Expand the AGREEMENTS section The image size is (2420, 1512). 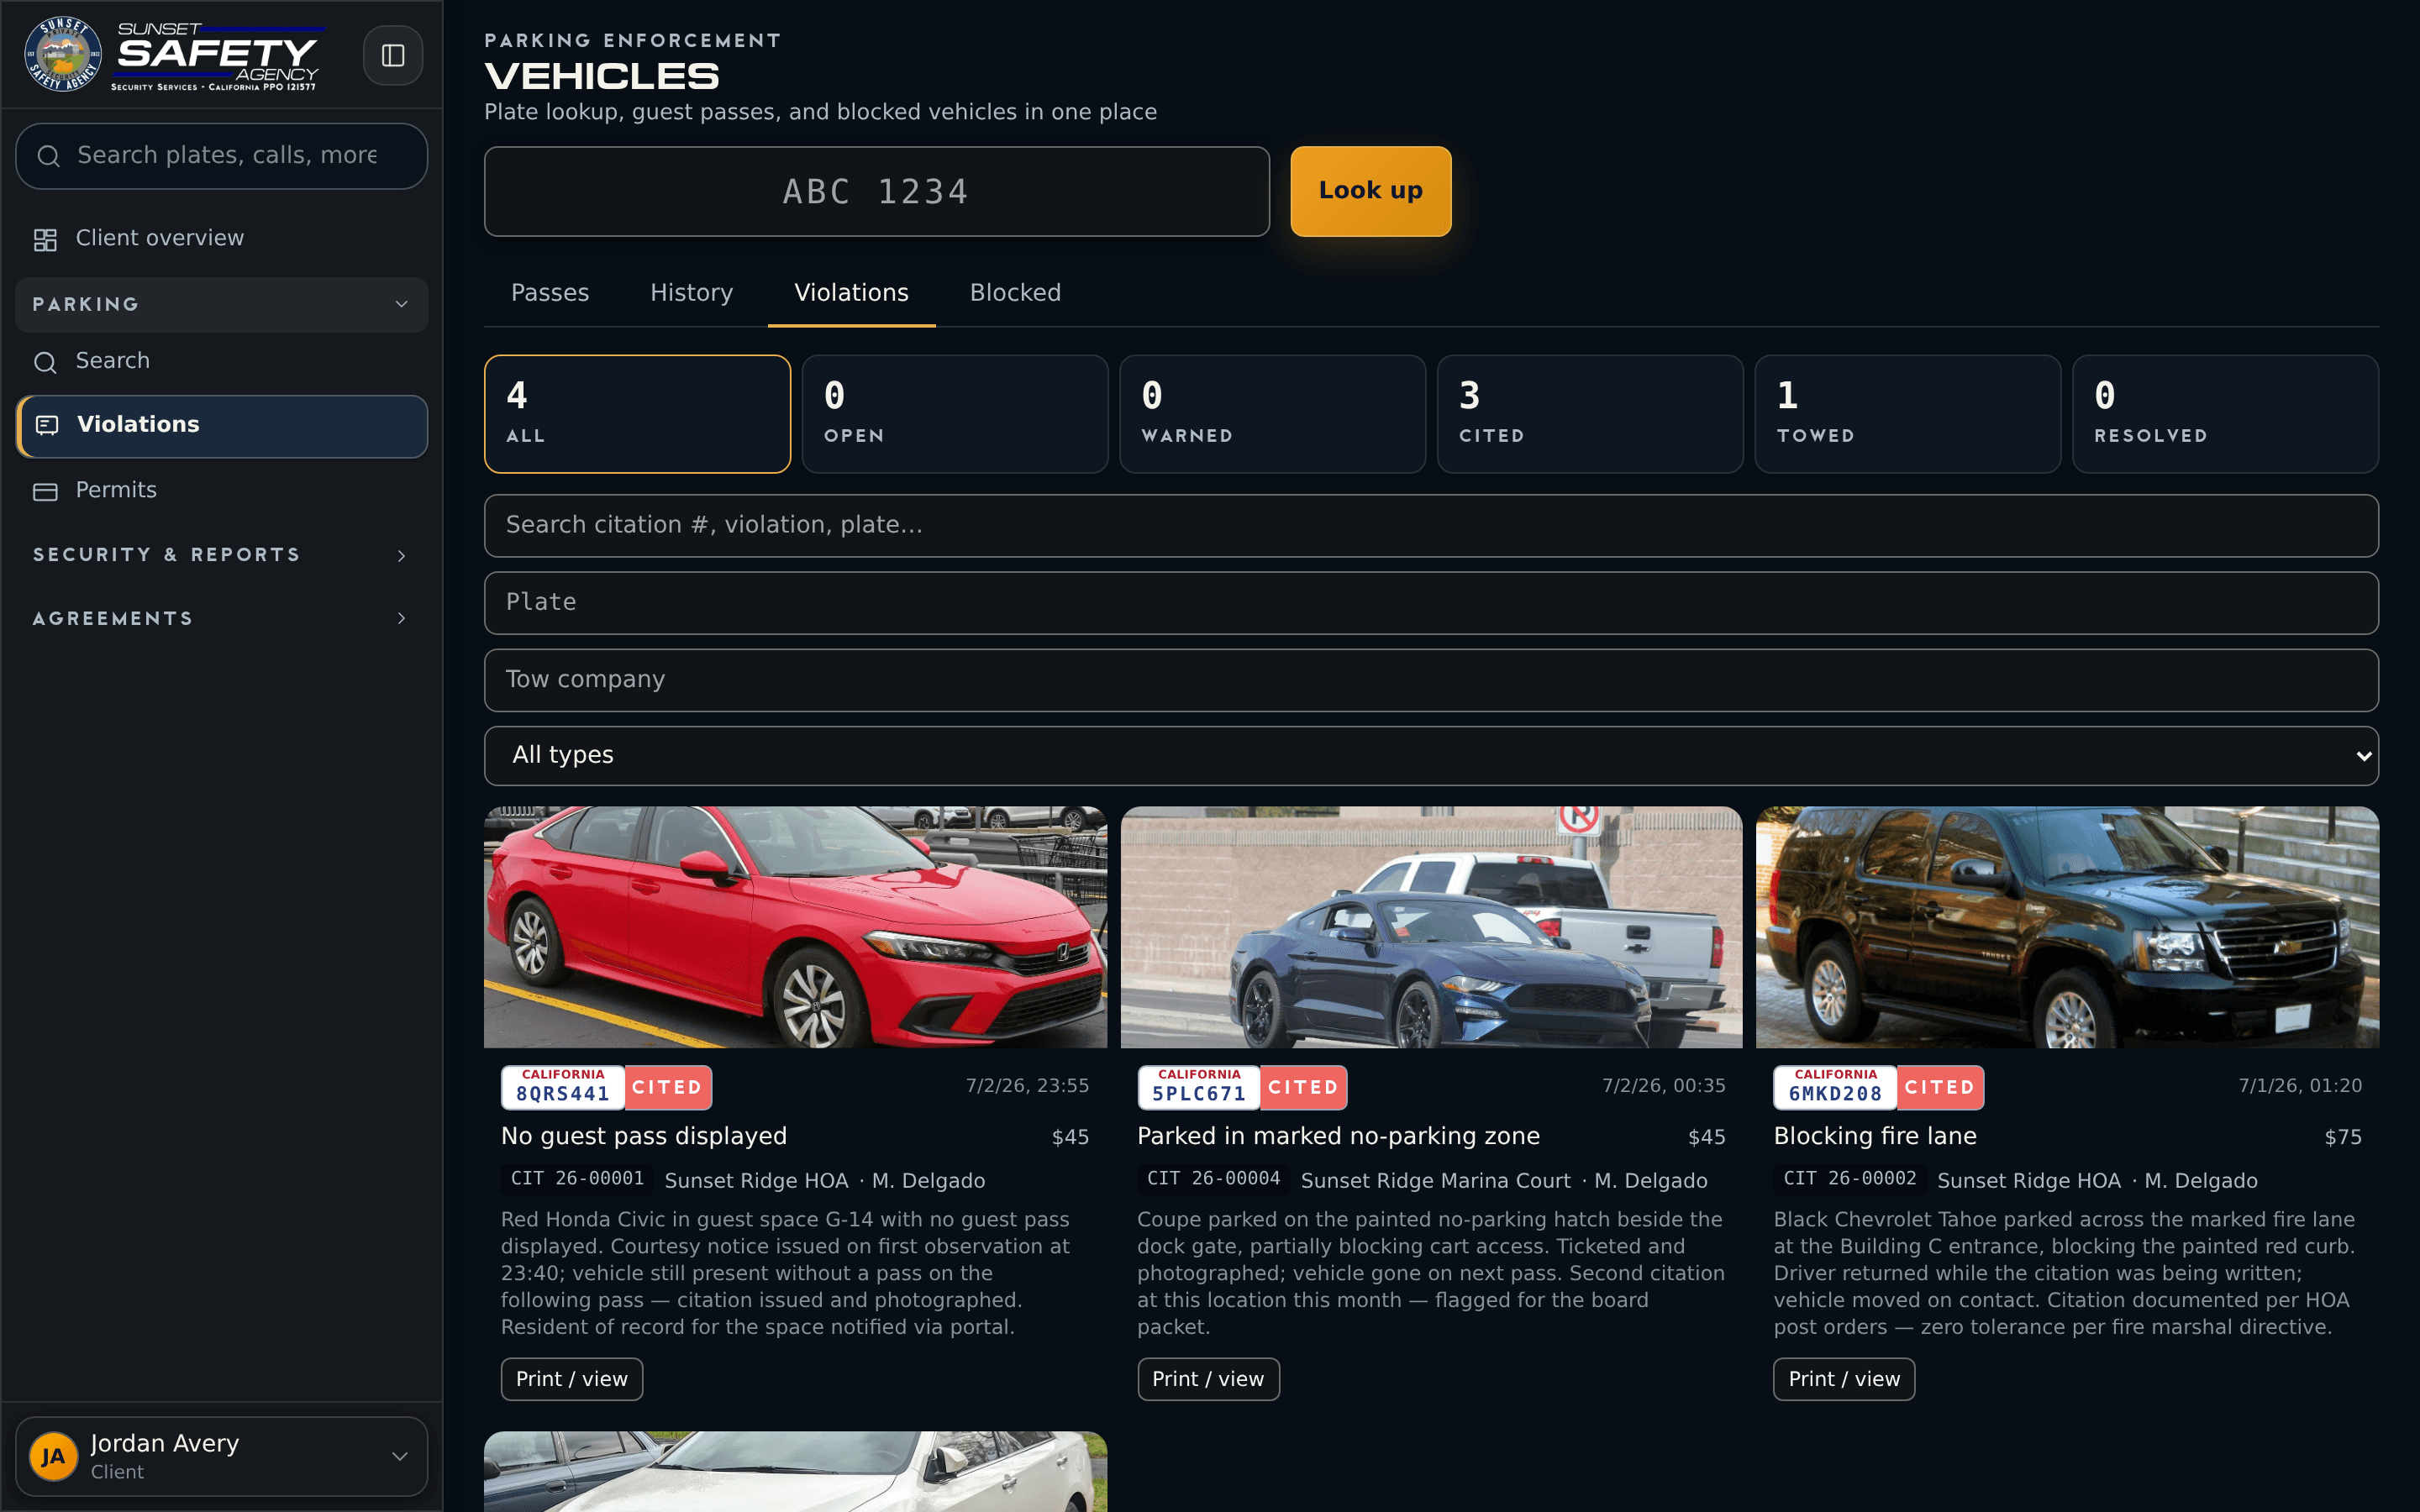point(222,619)
